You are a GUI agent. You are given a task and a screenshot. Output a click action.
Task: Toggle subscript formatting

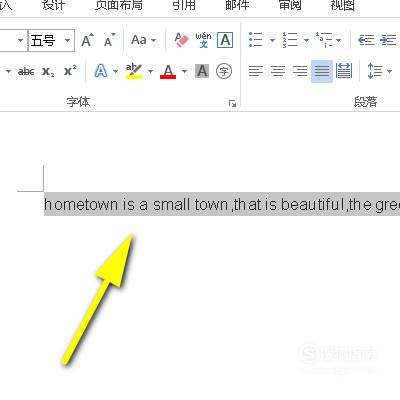(48, 71)
